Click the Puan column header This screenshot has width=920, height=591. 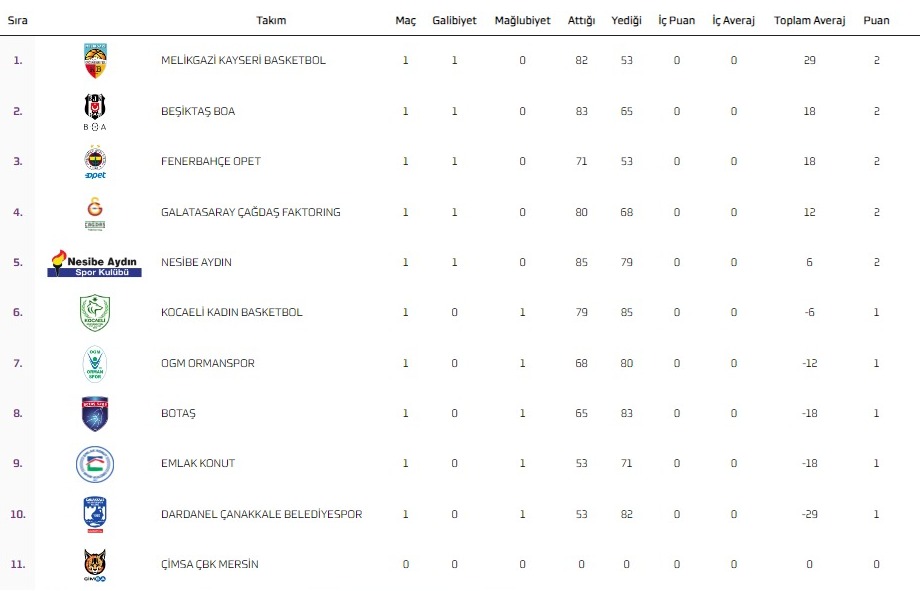[876, 21]
